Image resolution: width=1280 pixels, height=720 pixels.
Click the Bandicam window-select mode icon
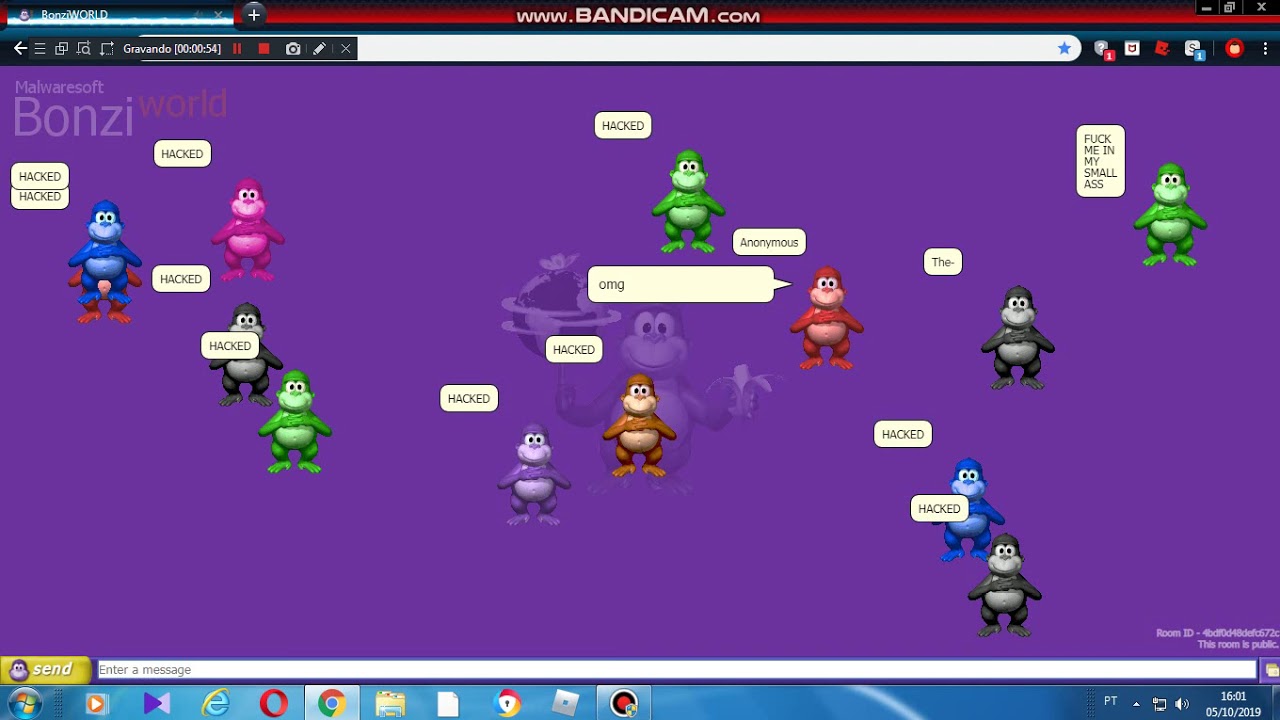click(61, 48)
